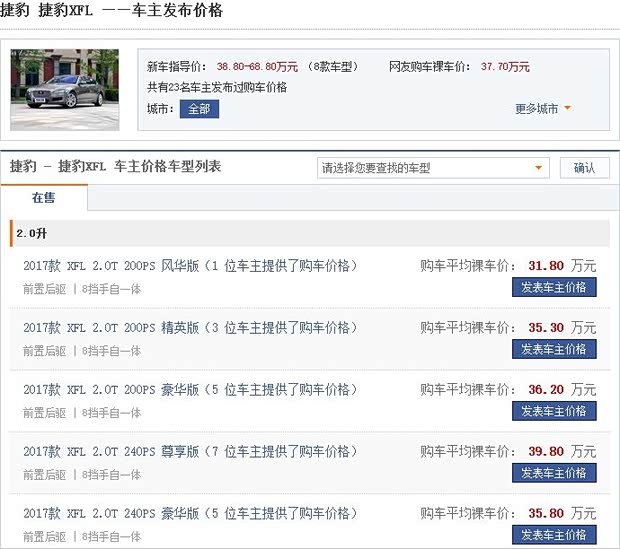Image resolution: width=620 pixels, height=549 pixels.
Task: Open 2017款 XFL 2.0T 200PS 风华版 link
Action: pyautogui.click(x=111, y=266)
